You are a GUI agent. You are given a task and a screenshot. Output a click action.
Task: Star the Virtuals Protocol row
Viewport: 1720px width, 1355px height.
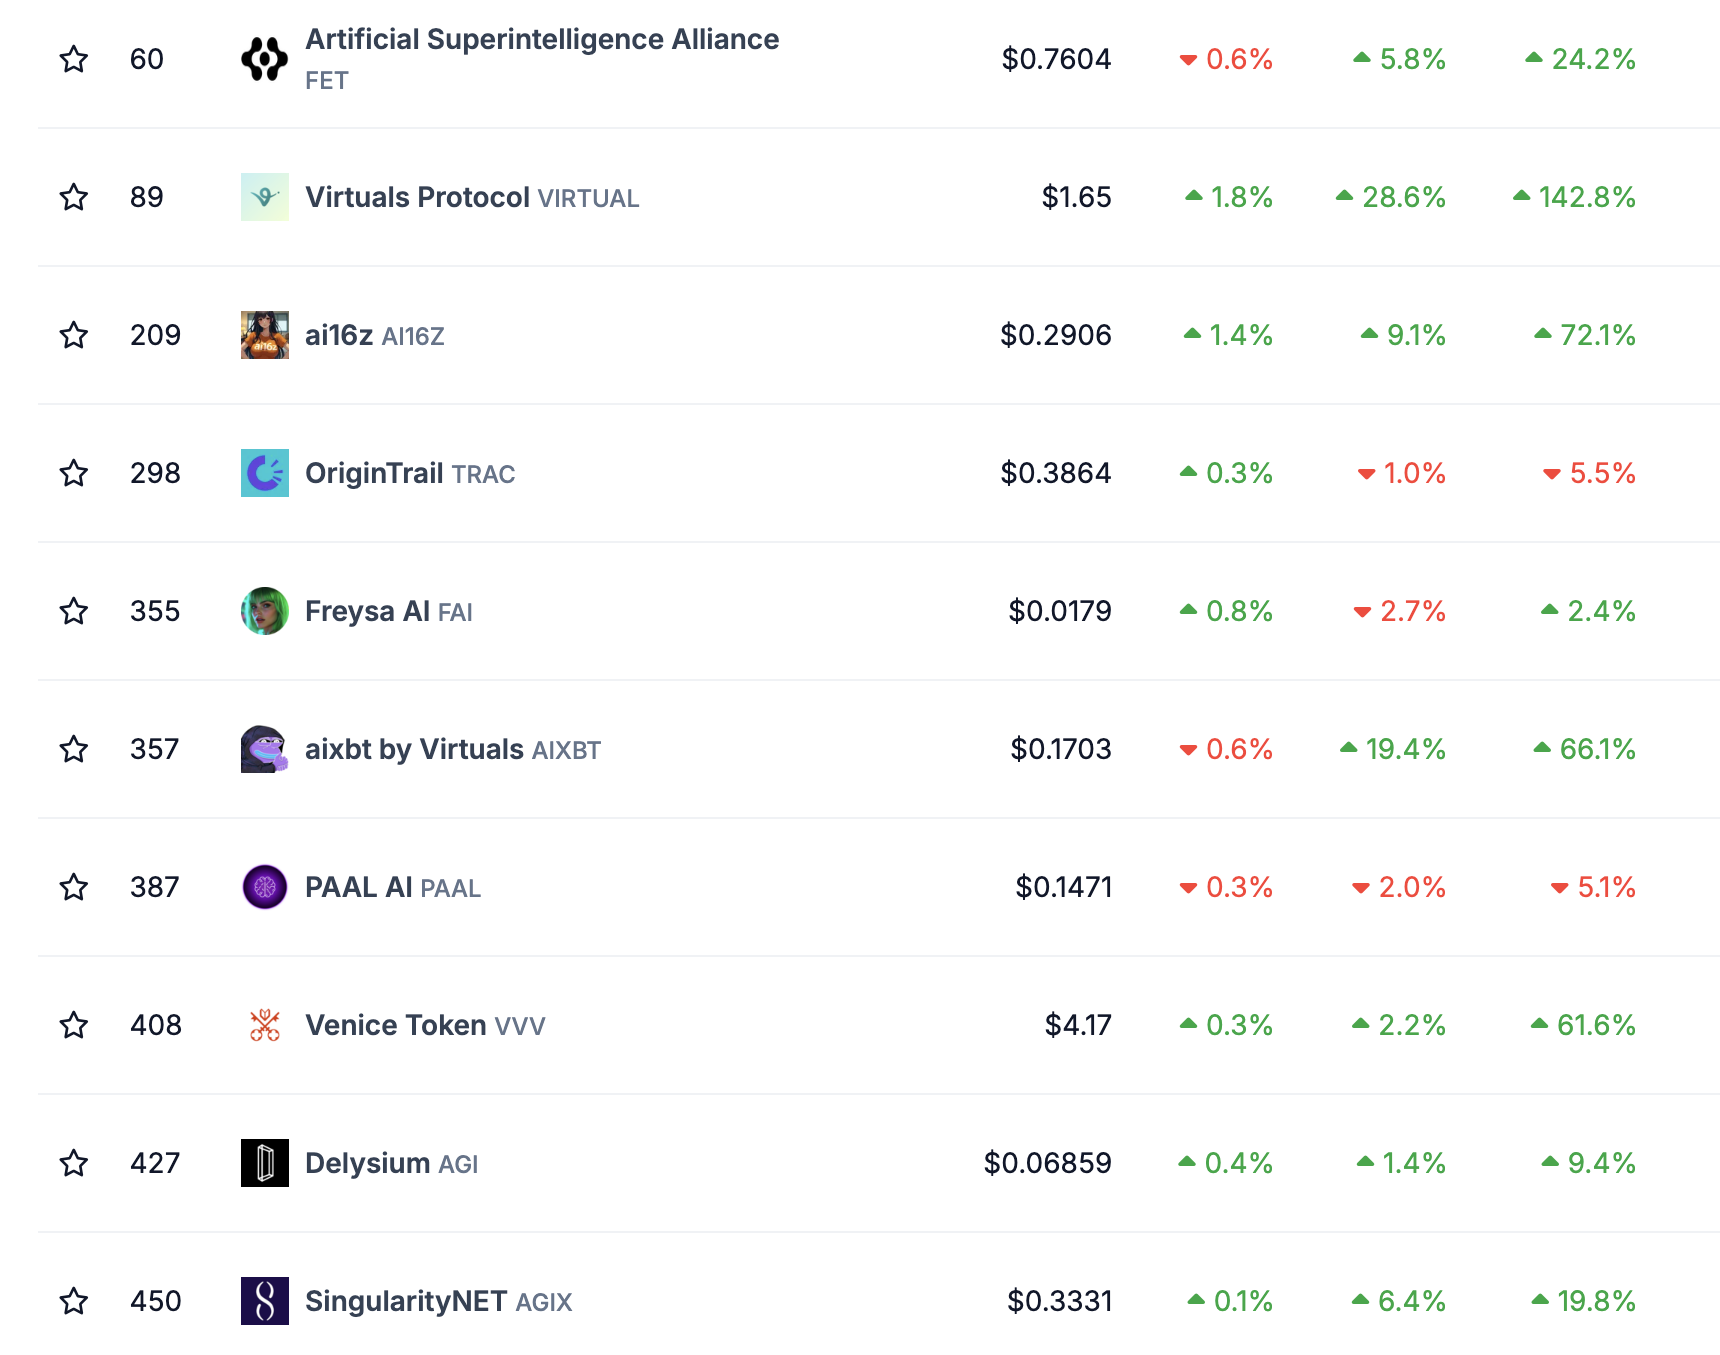pos(73,197)
